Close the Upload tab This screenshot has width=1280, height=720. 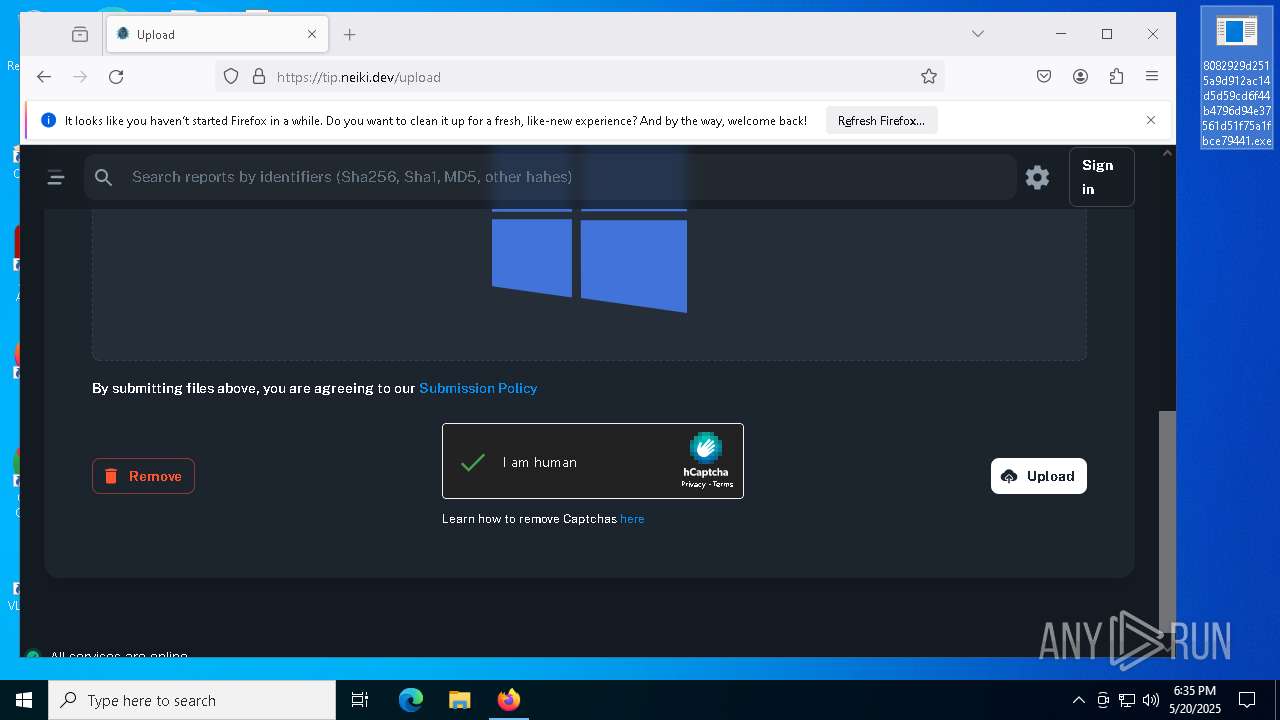click(311, 34)
